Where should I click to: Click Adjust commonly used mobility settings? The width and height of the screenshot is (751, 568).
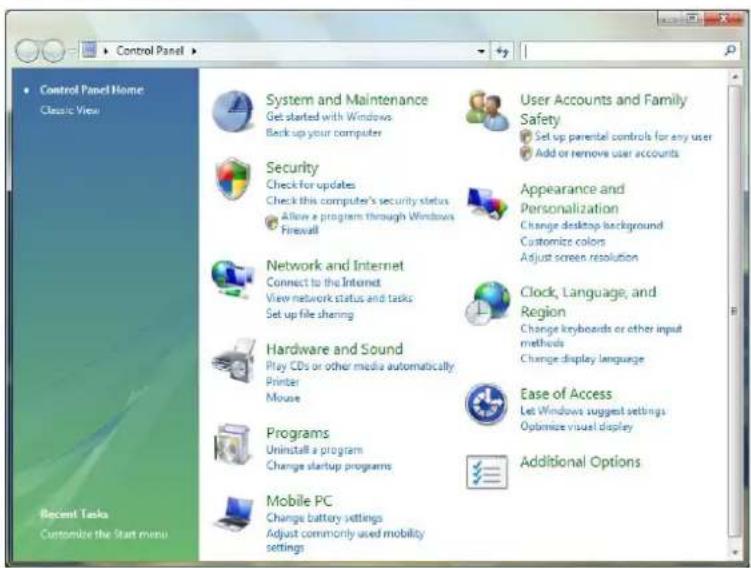coord(345,540)
